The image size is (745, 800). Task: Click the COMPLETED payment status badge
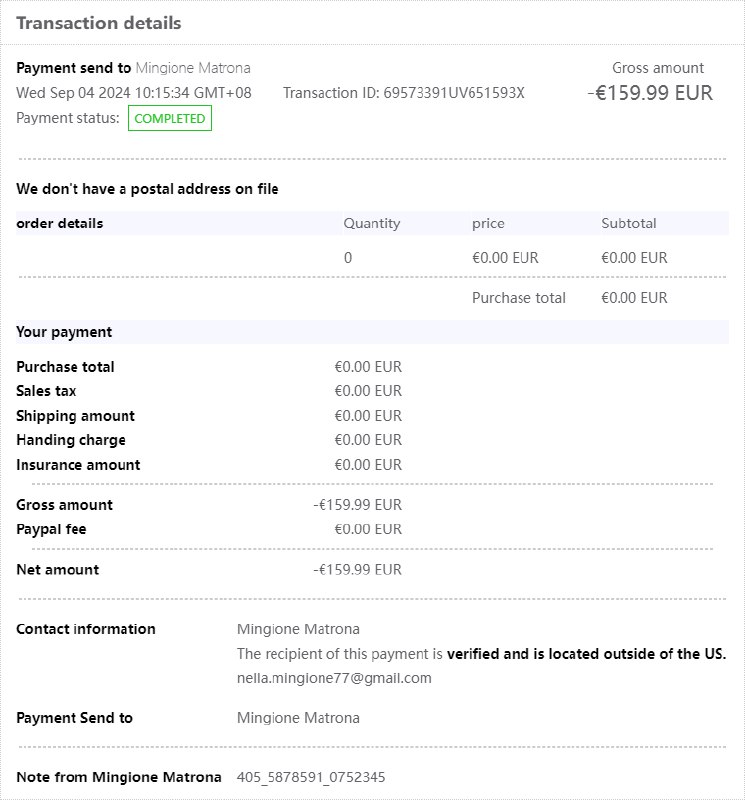[170, 119]
